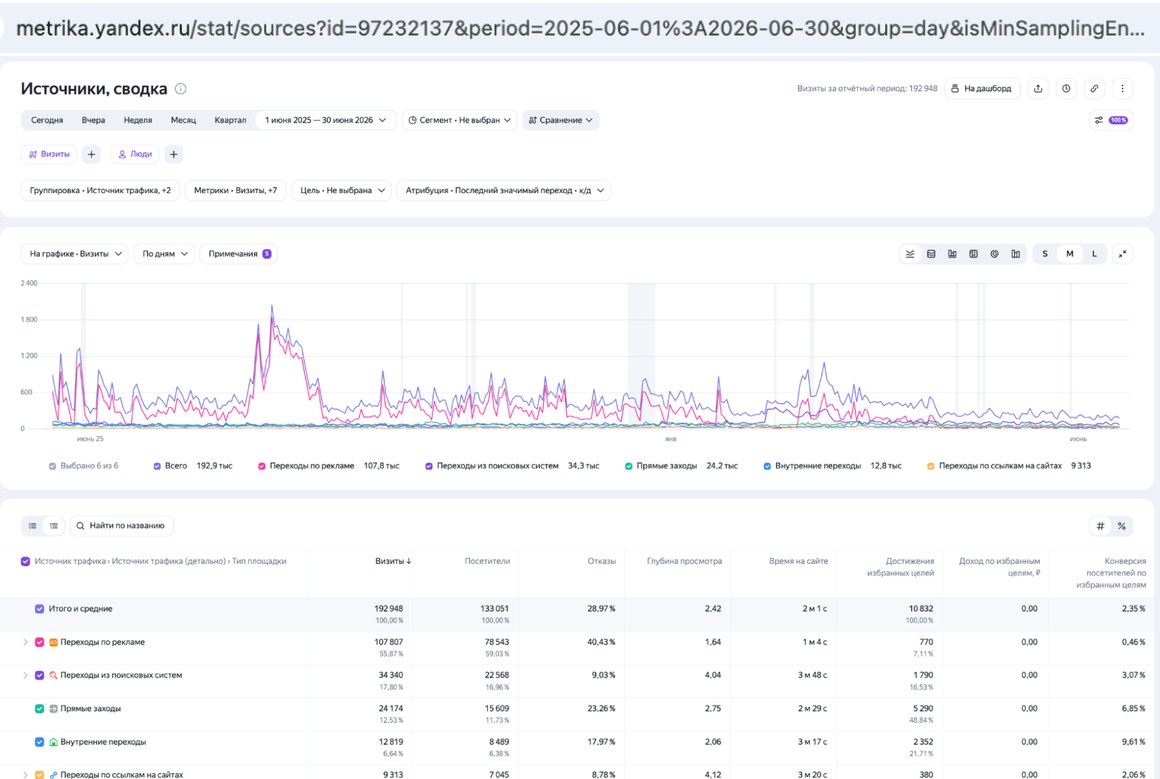Click the info icon next to 'Источники, сводка'

point(181,89)
